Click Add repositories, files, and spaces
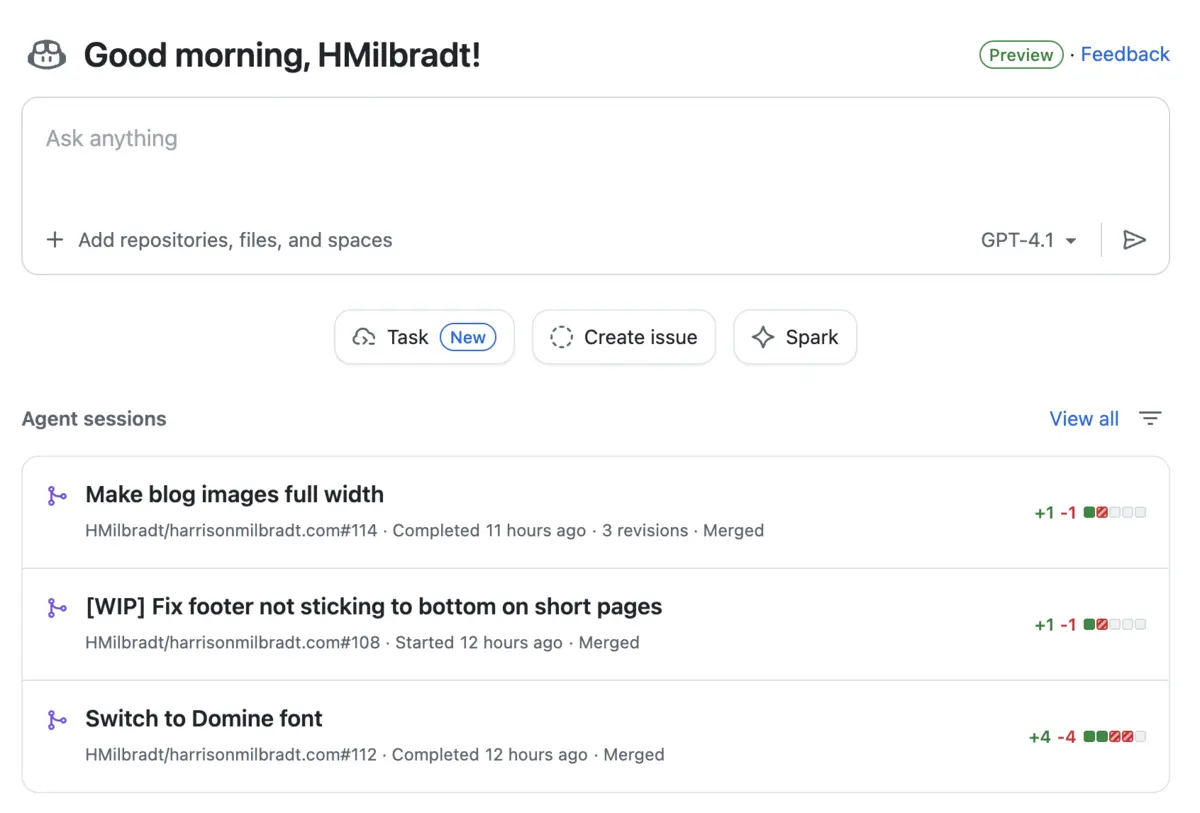 (x=235, y=240)
